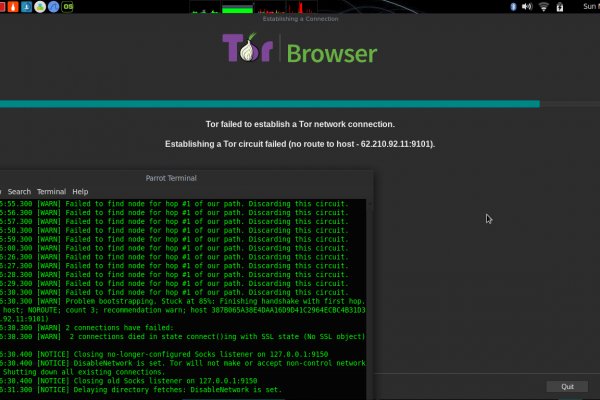Click the 'Problem bootstrapping' warning line

pyautogui.click(x=180, y=301)
